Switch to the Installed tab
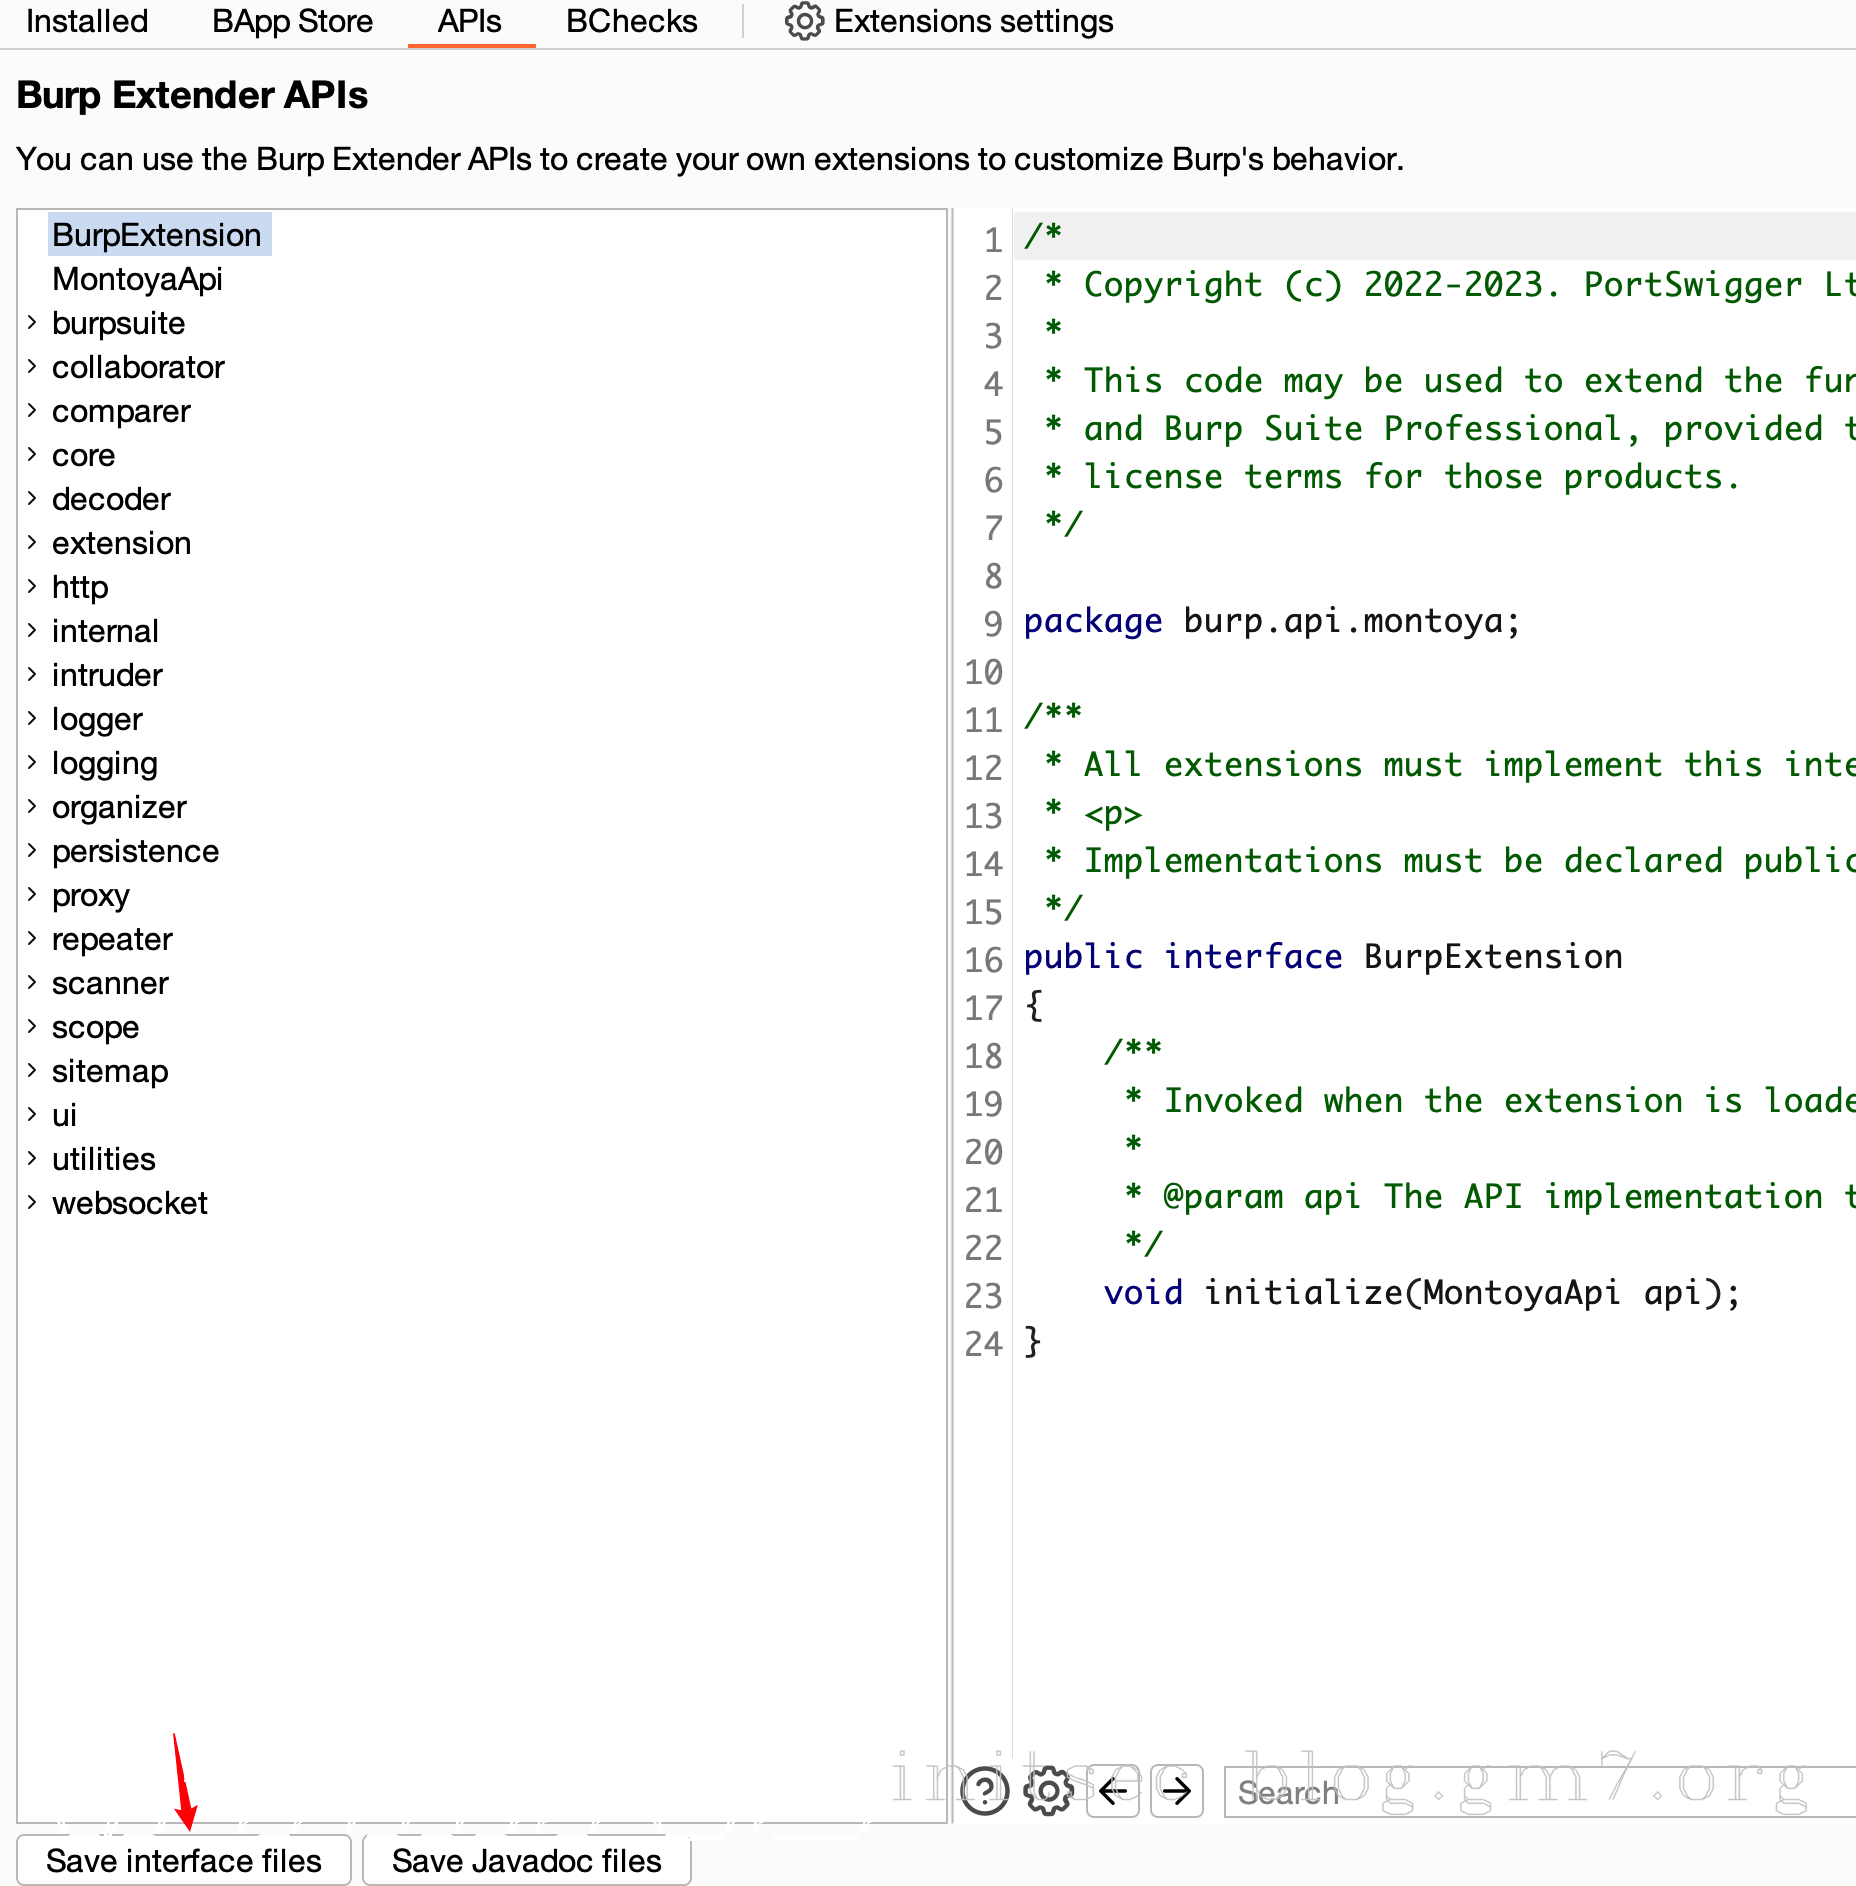The width and height of the screenshot is (1856, 1886). click(87, 21)
